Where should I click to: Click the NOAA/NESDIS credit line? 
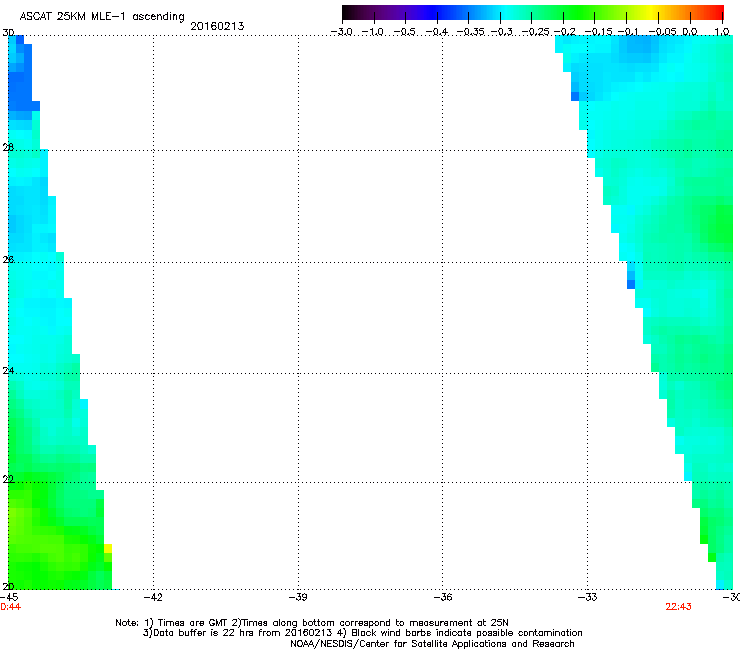click(432, 644)
